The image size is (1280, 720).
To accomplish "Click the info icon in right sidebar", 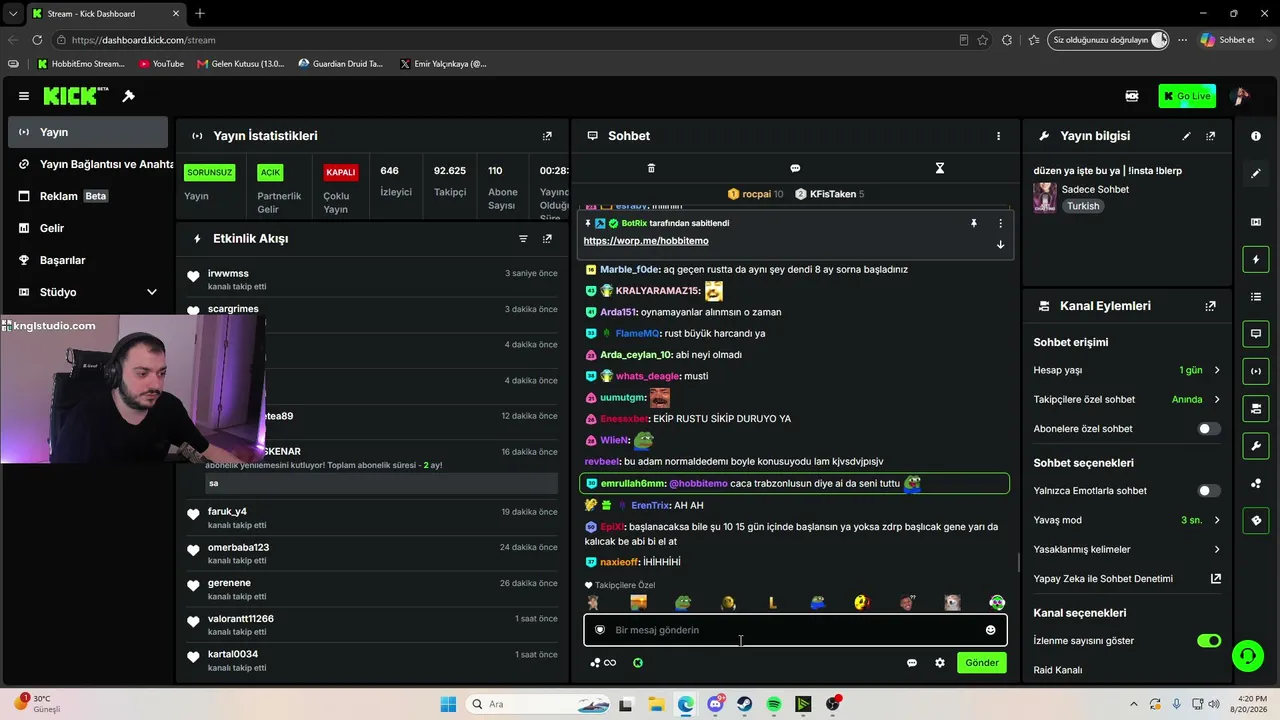I will click(x=1256, y=136).
